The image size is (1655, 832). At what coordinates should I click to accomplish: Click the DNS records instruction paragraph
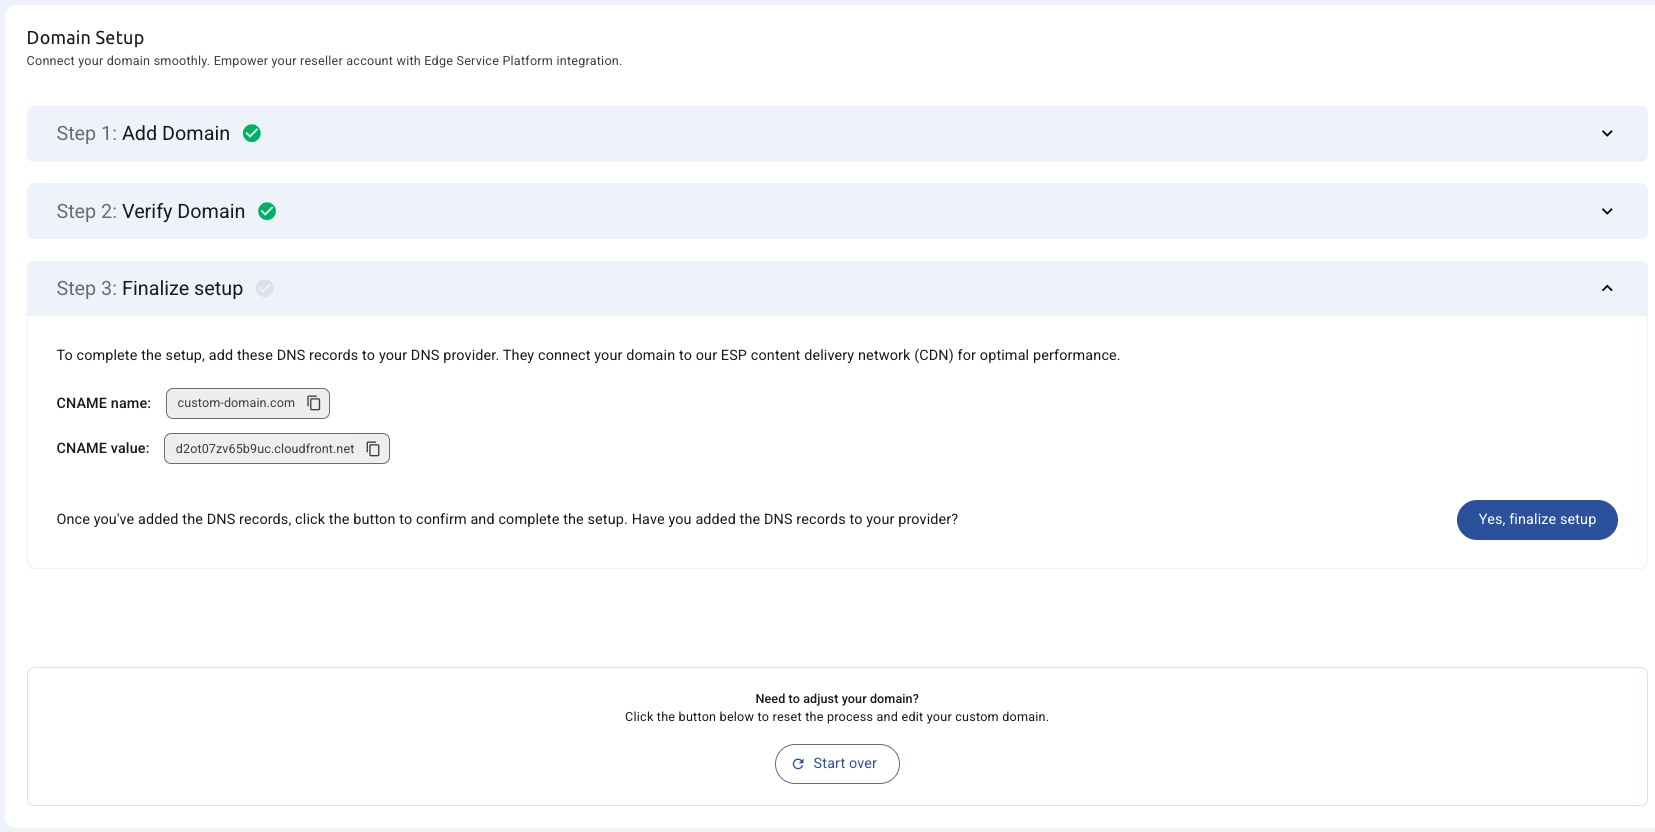(x=588, y=355)
